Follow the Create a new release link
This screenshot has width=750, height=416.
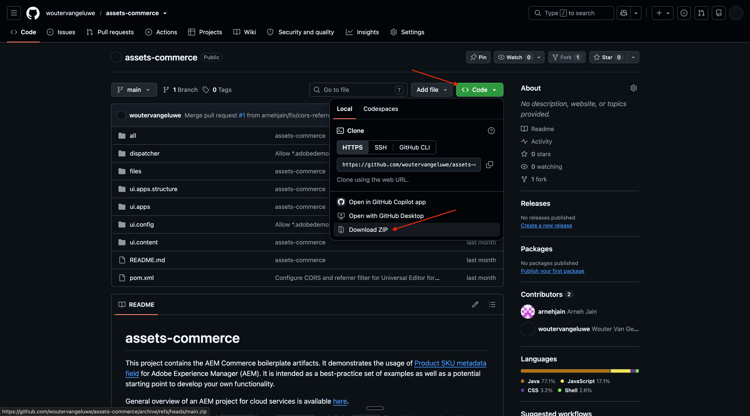pos(546,226)
